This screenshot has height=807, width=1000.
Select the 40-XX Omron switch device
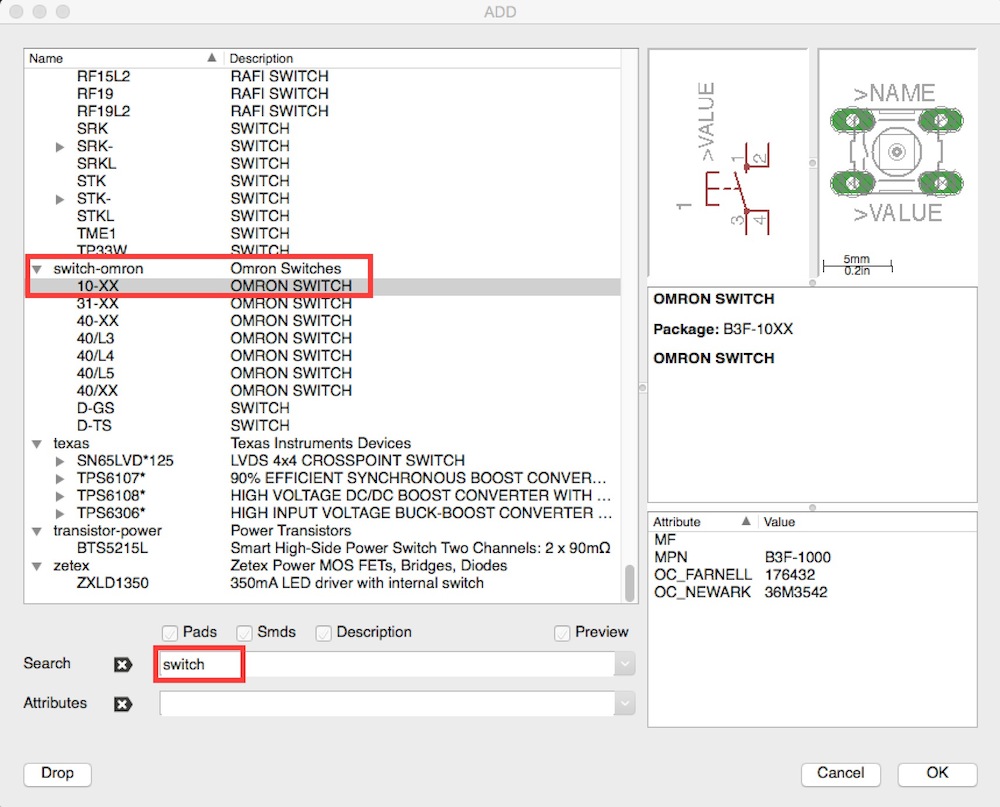click(322, 321)
